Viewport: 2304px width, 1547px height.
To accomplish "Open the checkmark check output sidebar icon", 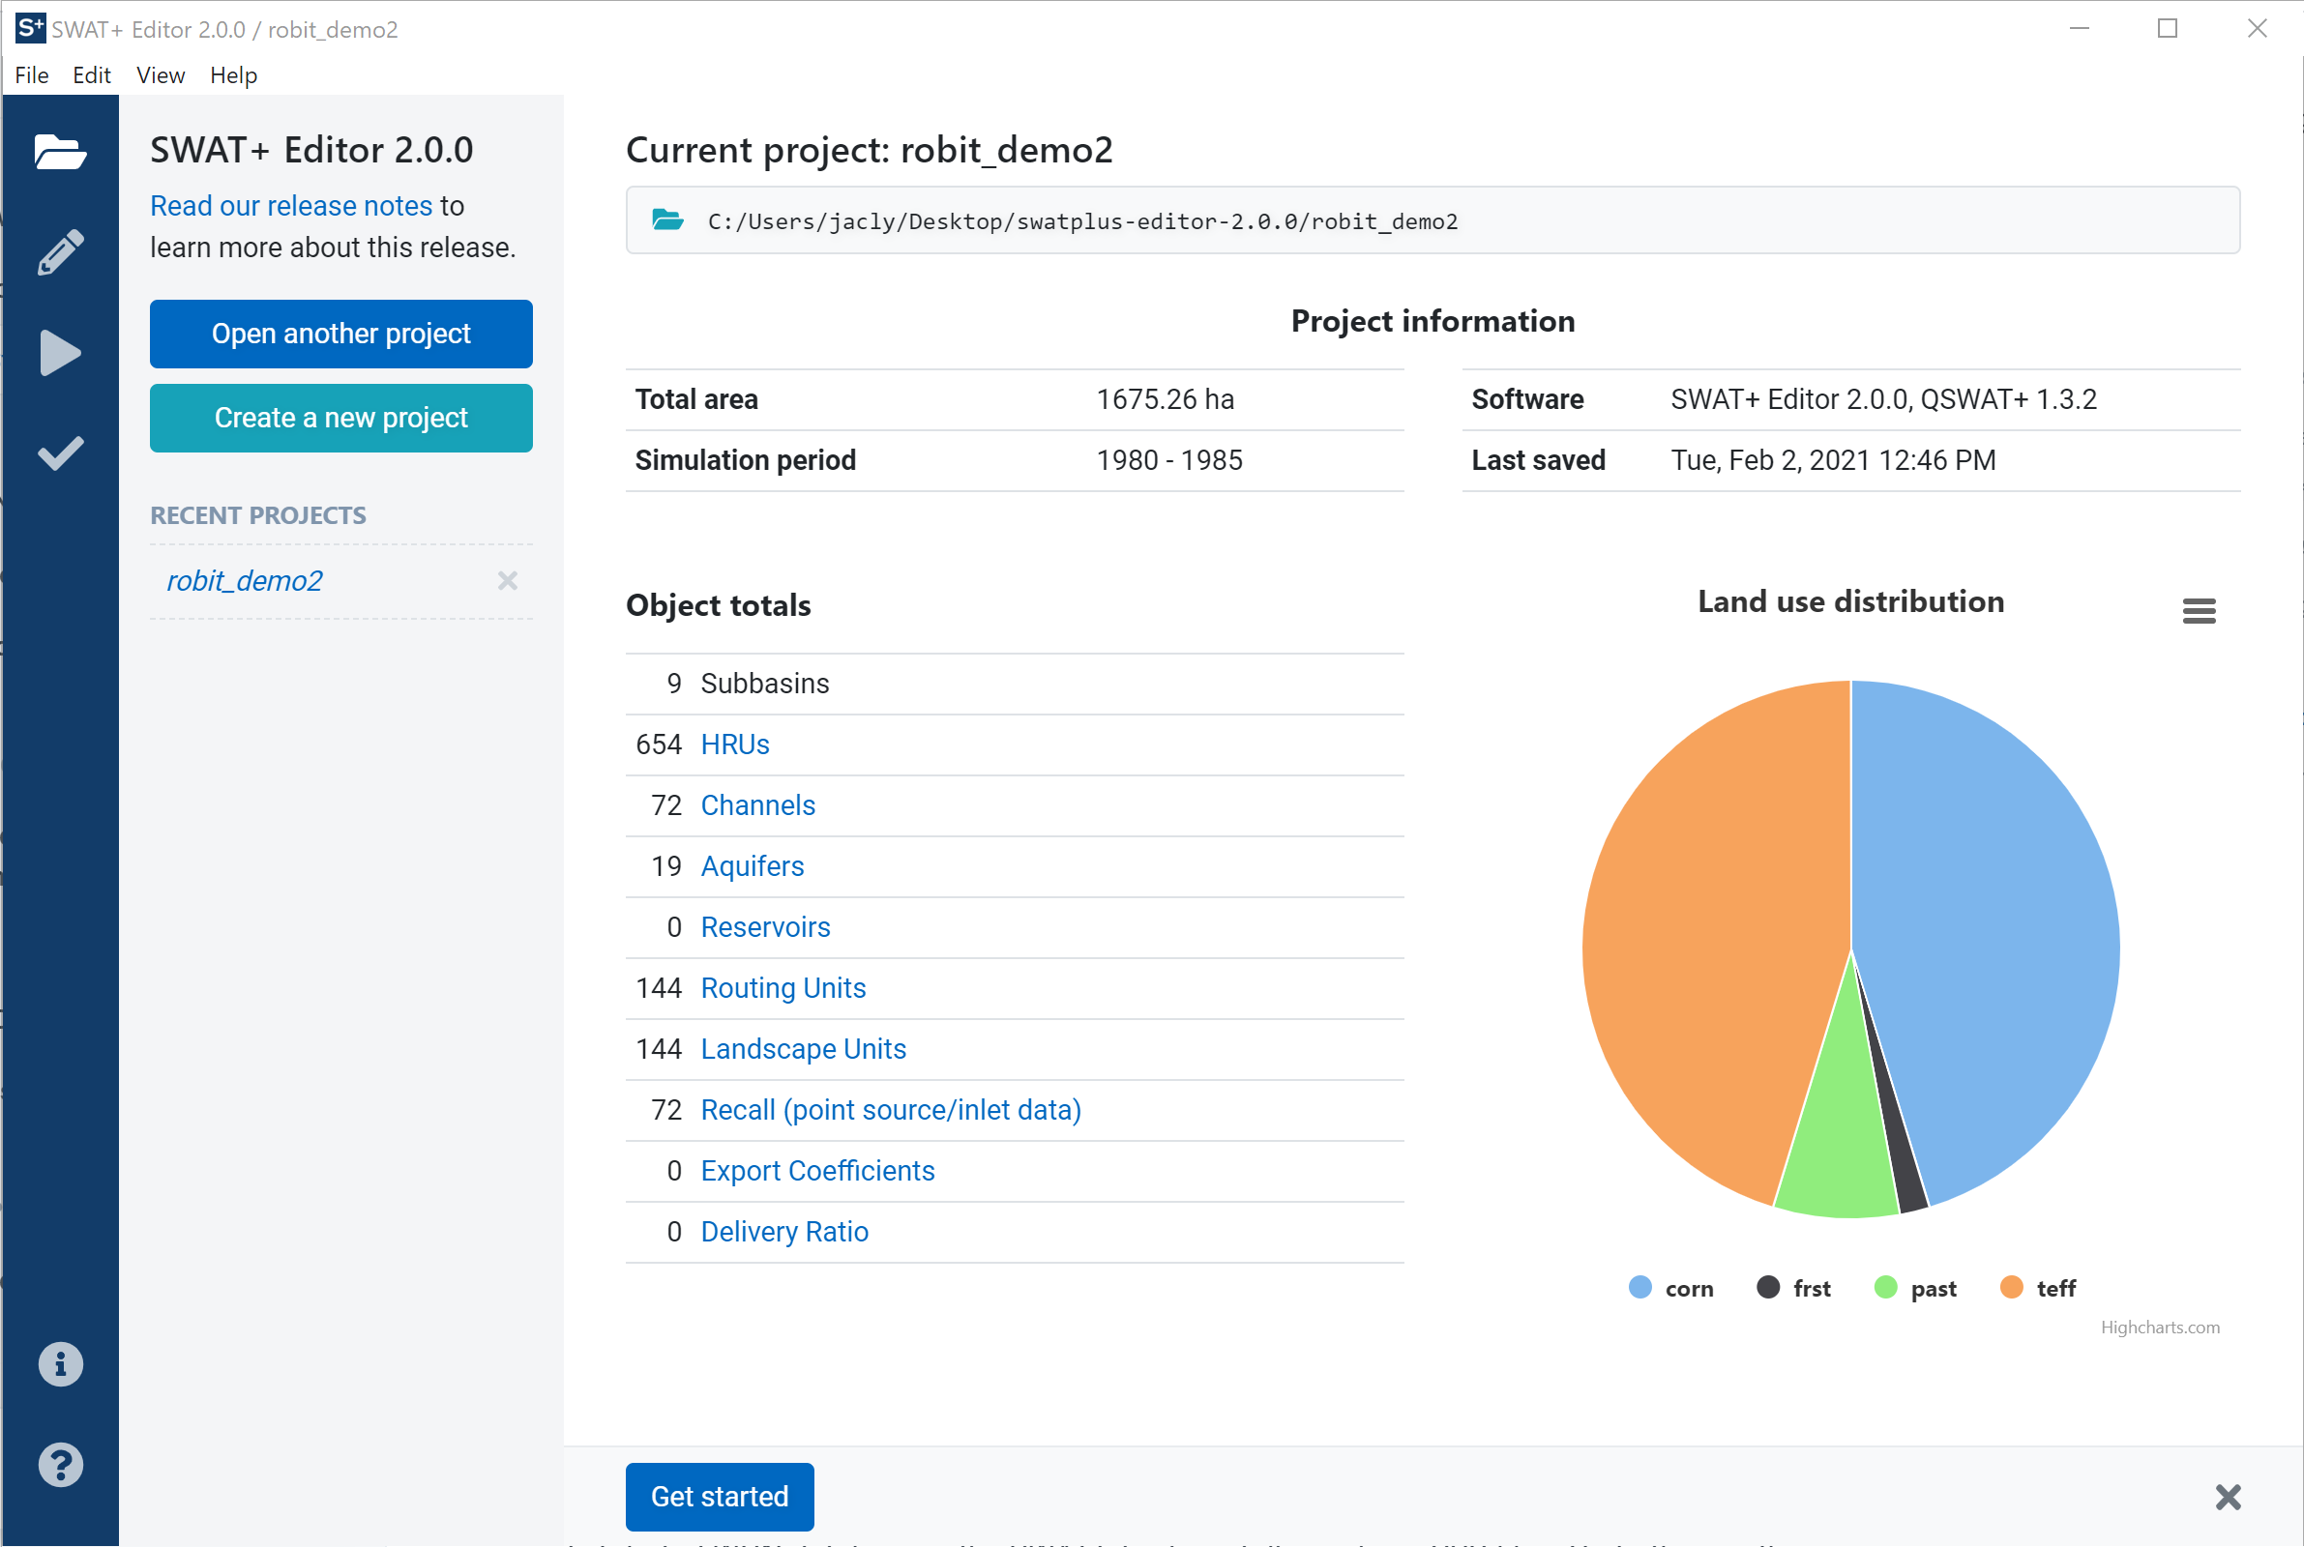I will coord(60,453).
